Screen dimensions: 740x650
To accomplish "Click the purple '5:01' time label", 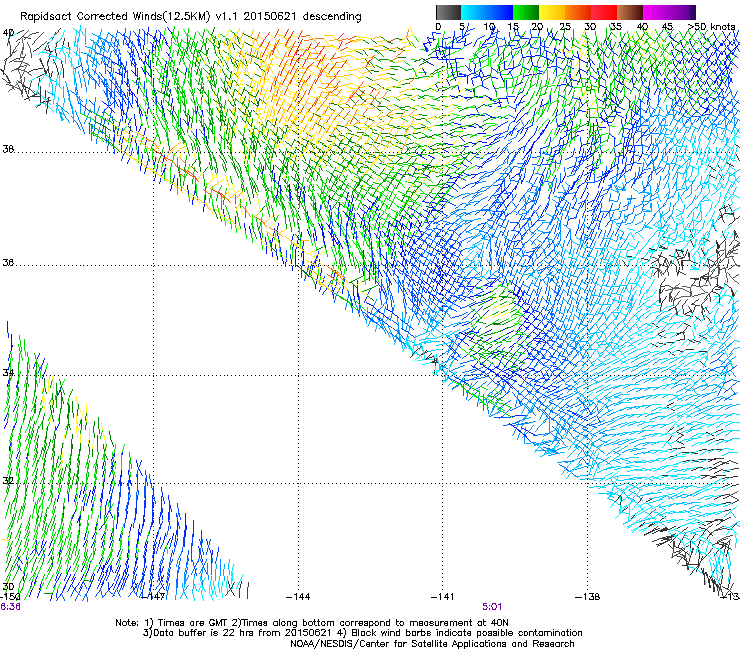I will tap(492, 607).
